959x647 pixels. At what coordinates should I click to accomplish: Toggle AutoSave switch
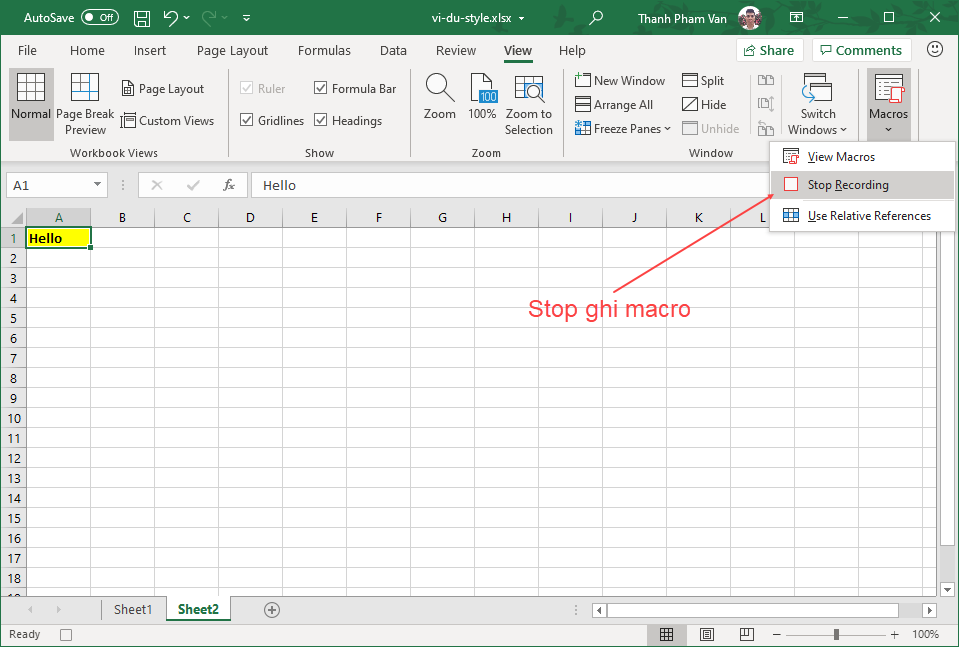pos(100,18)
